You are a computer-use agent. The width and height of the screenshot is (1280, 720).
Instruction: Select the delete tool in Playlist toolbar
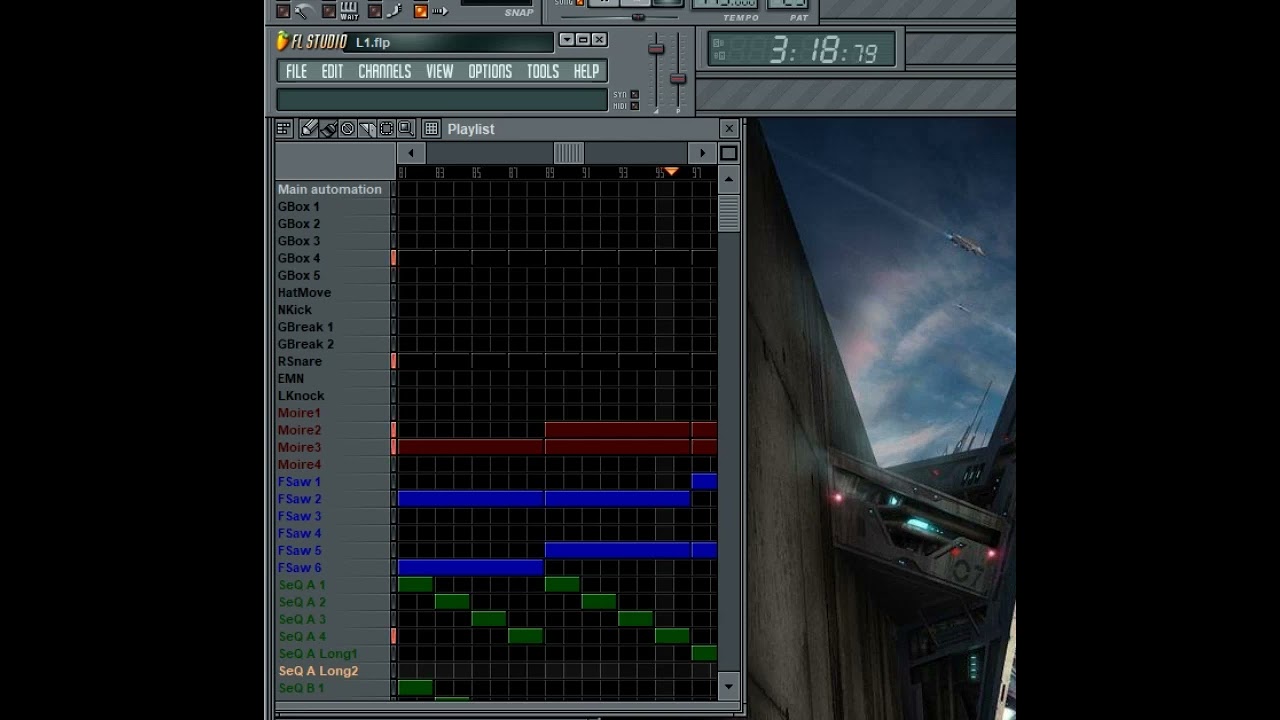(348, 129)
